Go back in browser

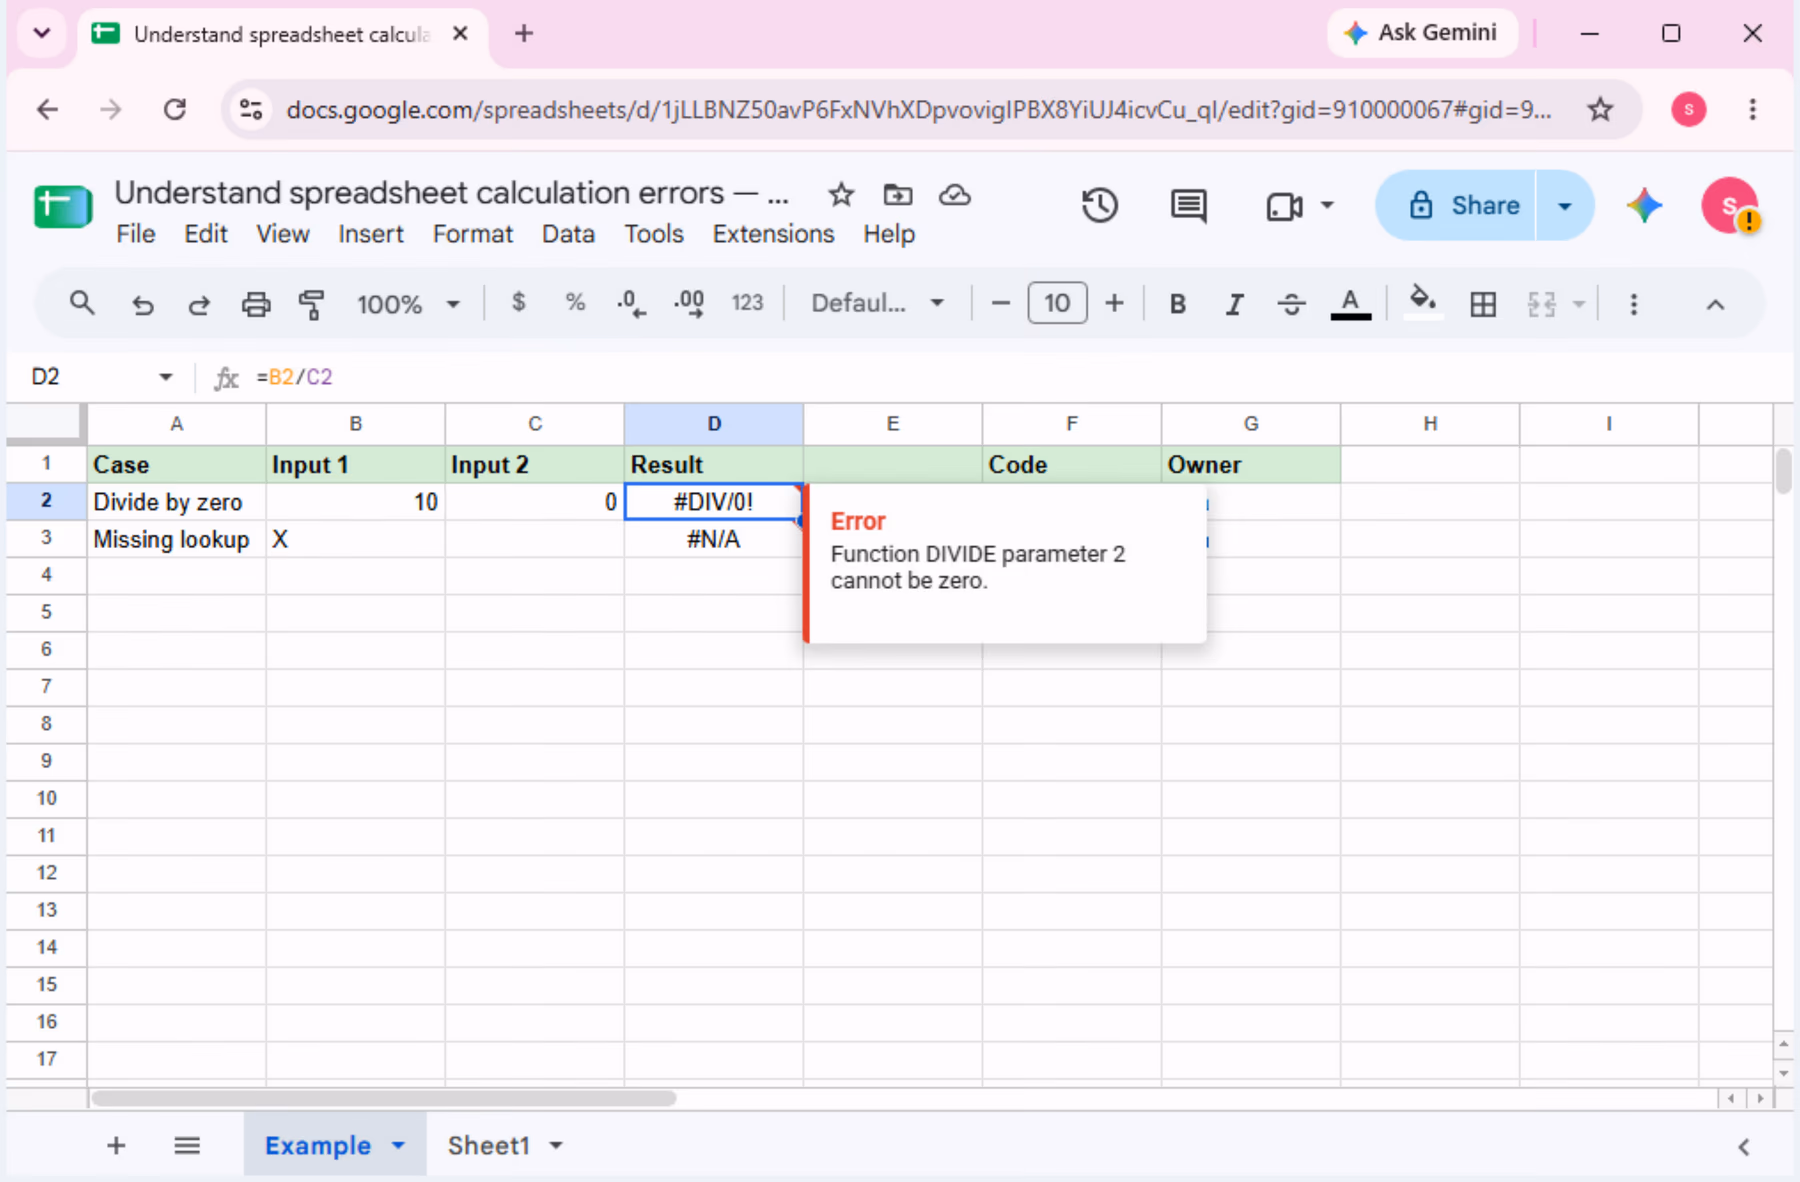tap(47, 109)
